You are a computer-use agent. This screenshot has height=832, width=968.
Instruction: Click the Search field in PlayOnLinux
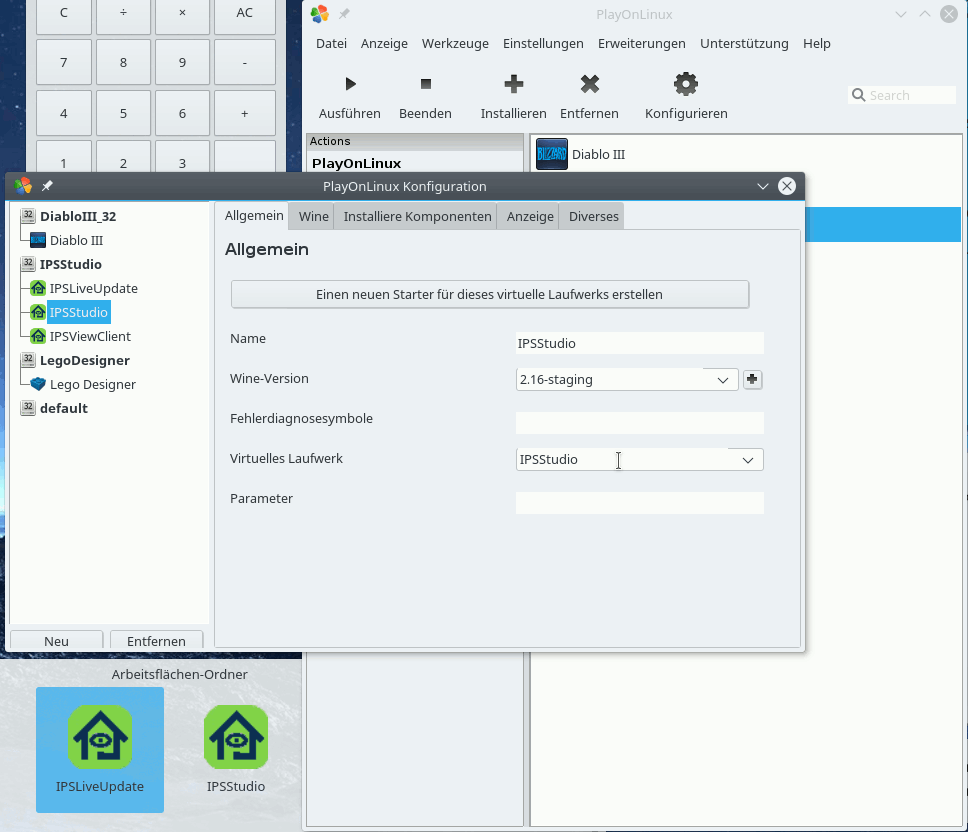point(902,95)
